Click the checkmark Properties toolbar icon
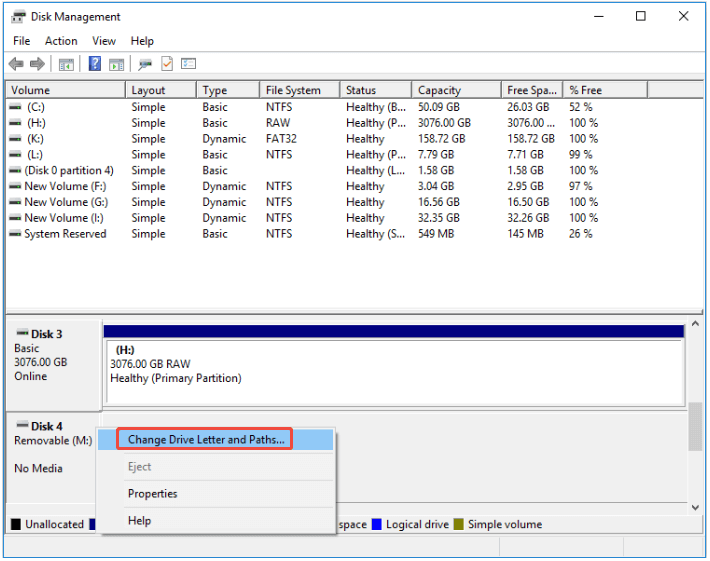This screenshot has width=710, height=561. 167,64
